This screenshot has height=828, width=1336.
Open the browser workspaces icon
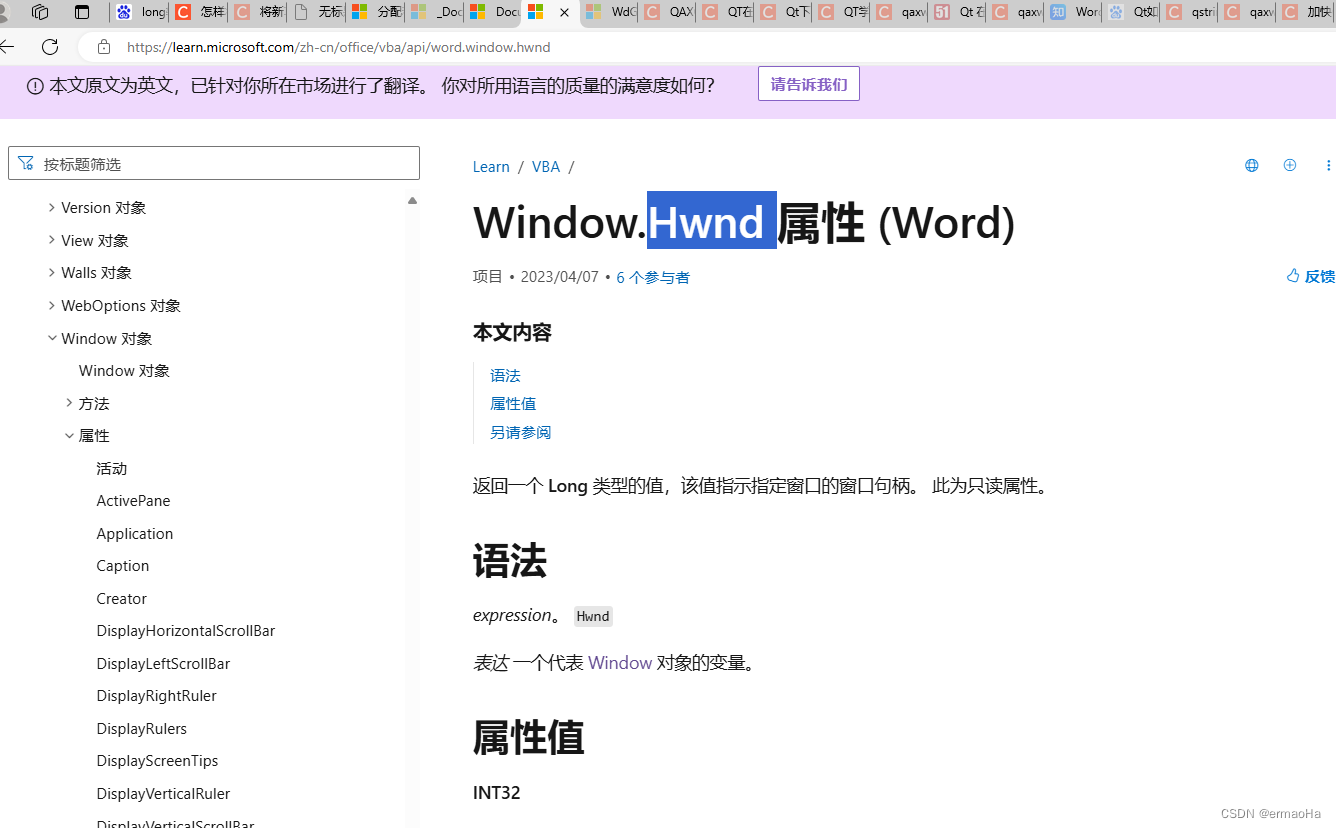click(x=40, y=12)
